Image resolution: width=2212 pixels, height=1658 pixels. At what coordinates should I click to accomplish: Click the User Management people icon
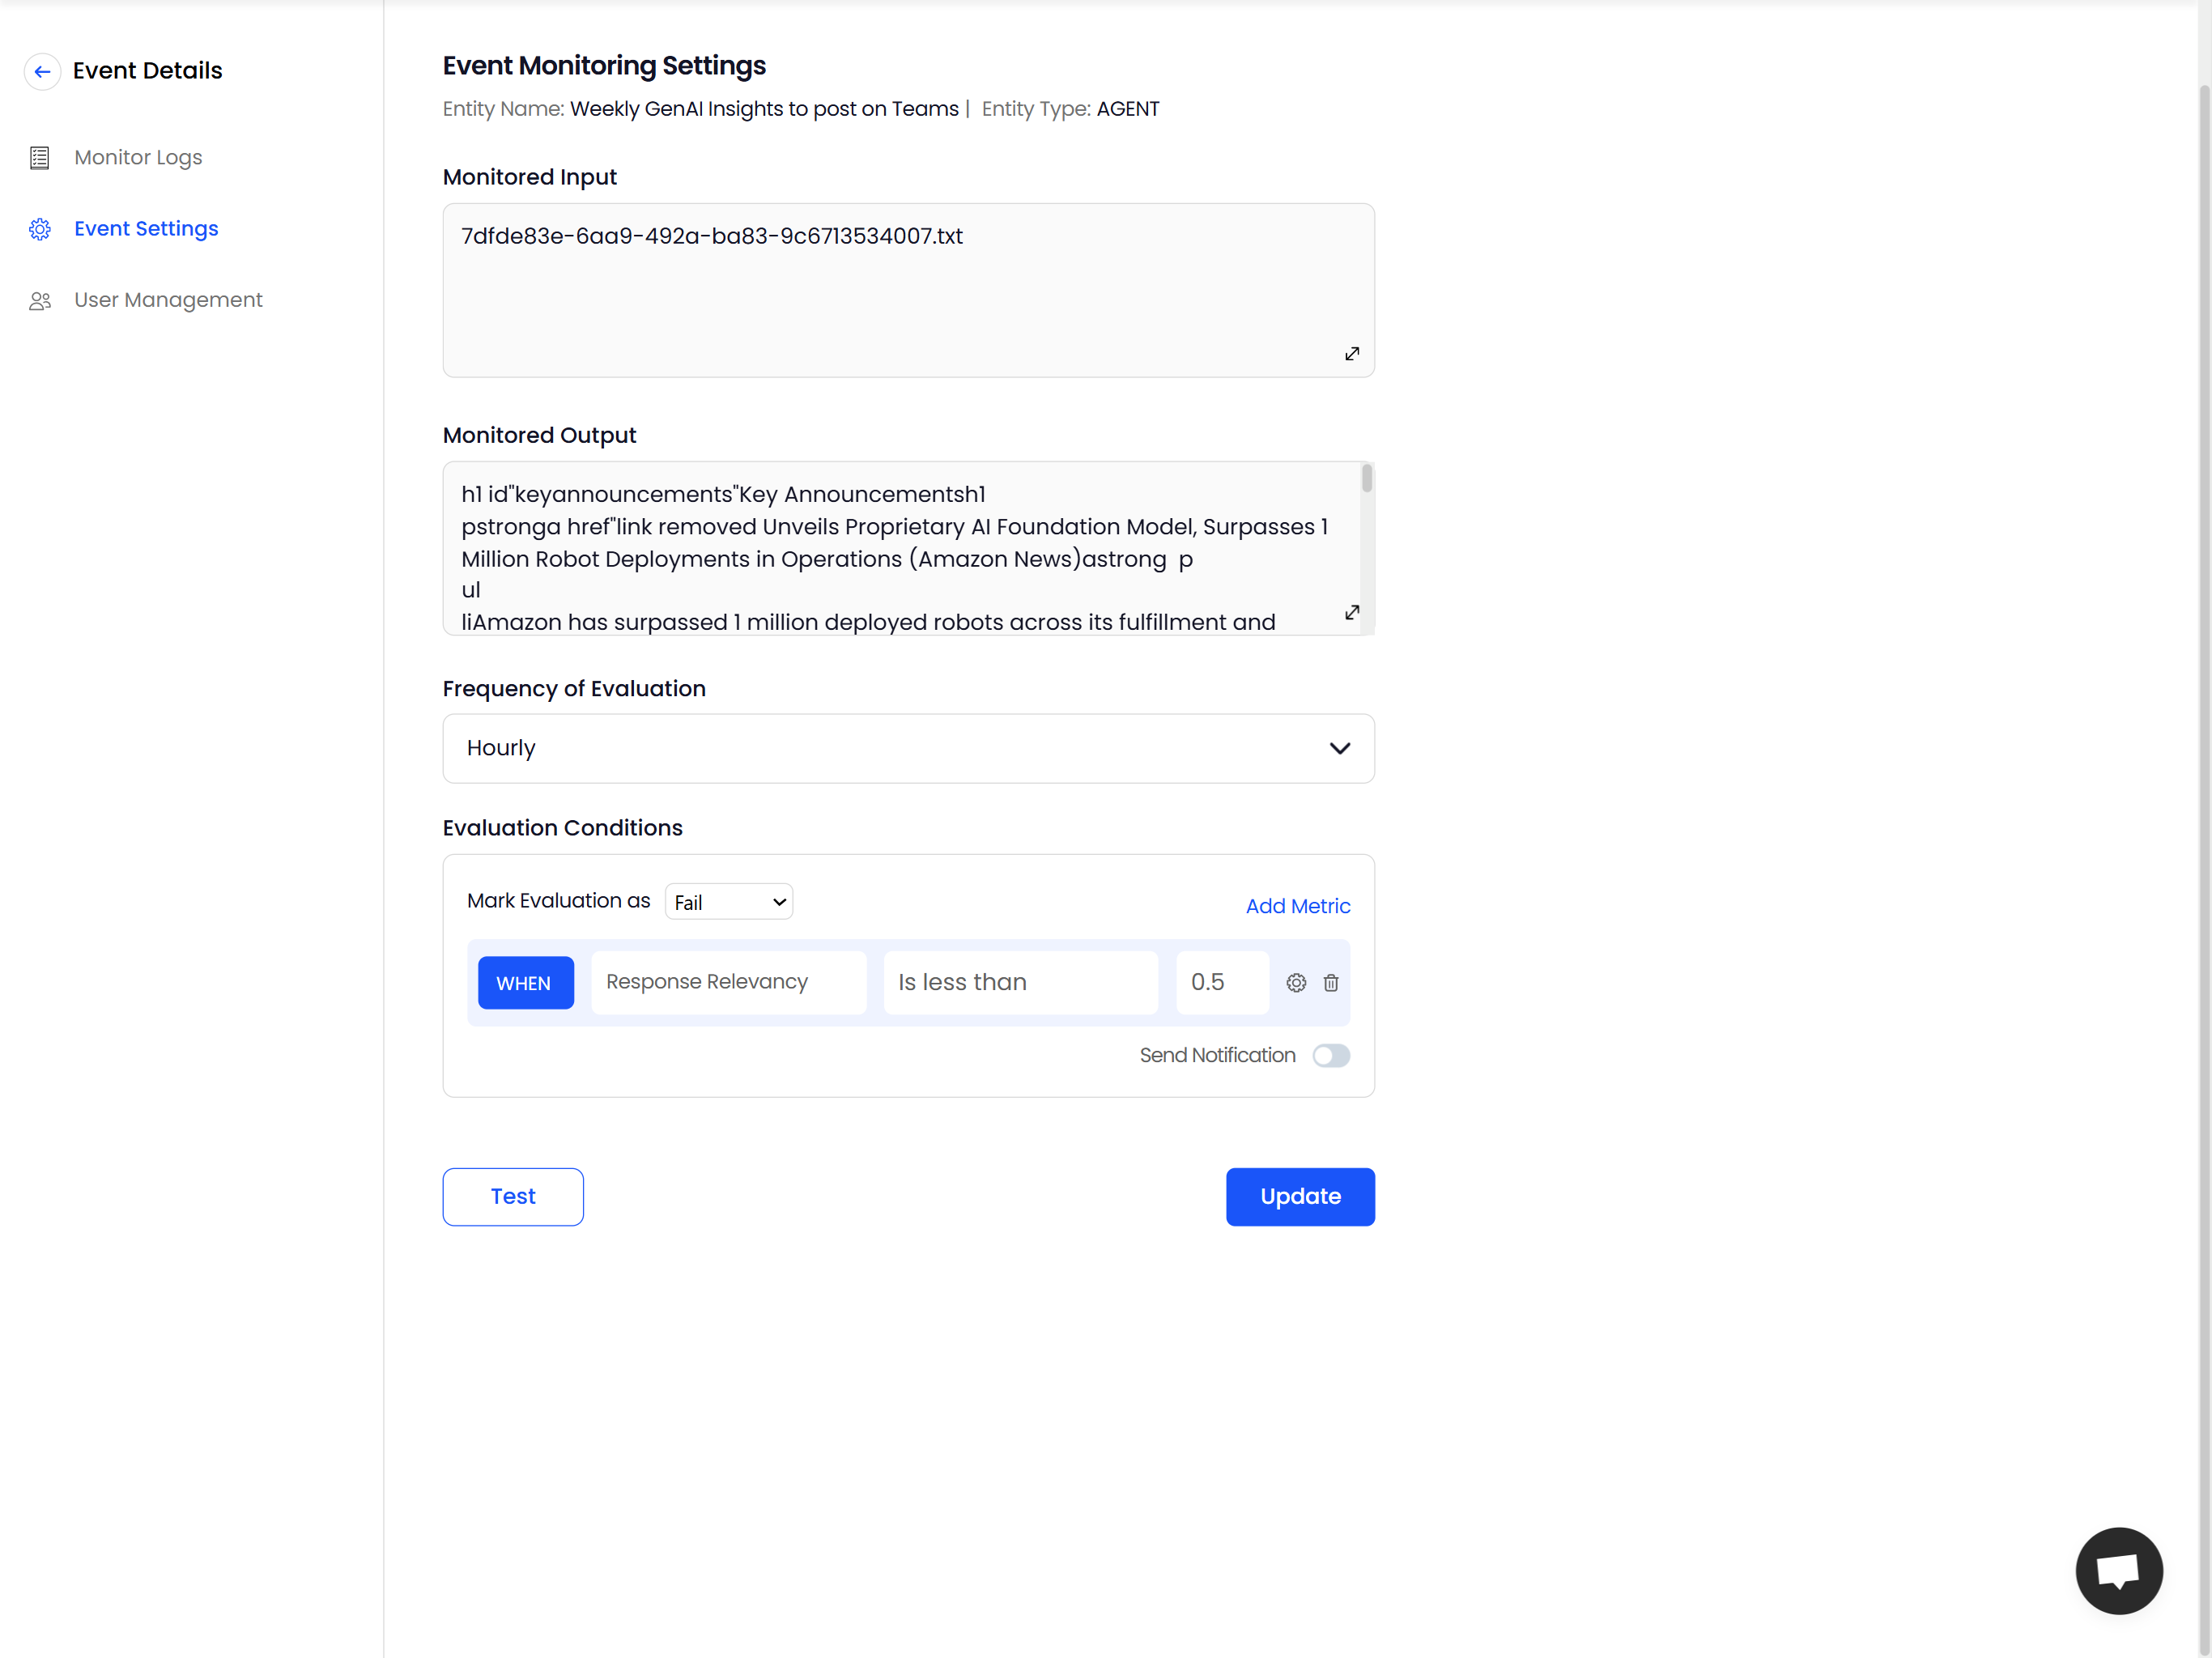(x=40, y=301)
